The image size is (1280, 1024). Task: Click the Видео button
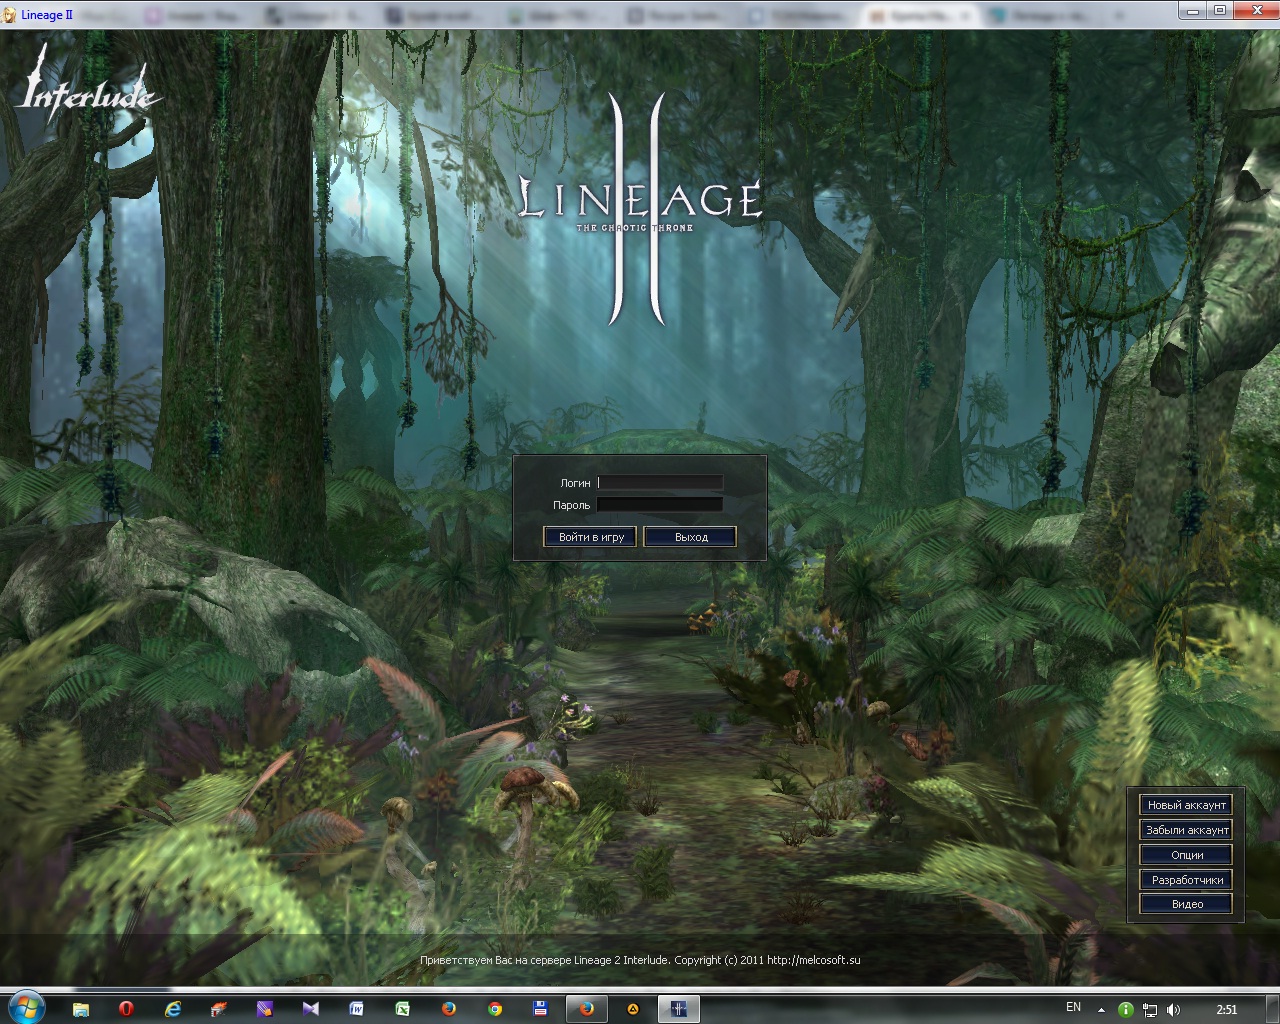1186,904
